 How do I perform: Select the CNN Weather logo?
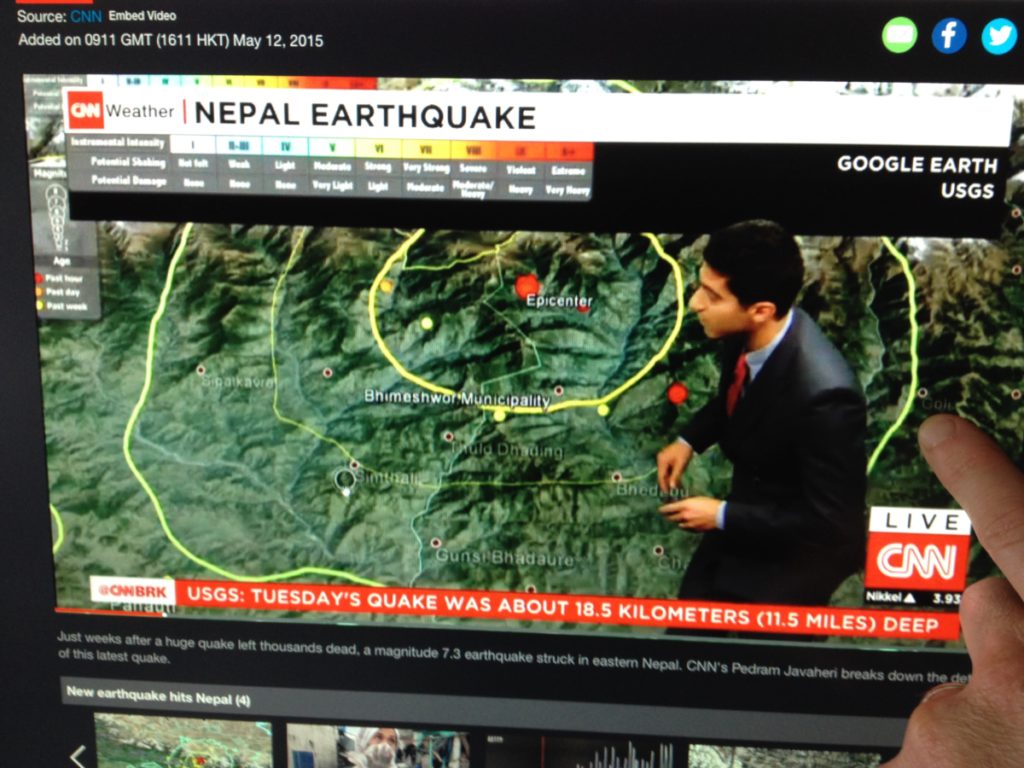point(95,112)
